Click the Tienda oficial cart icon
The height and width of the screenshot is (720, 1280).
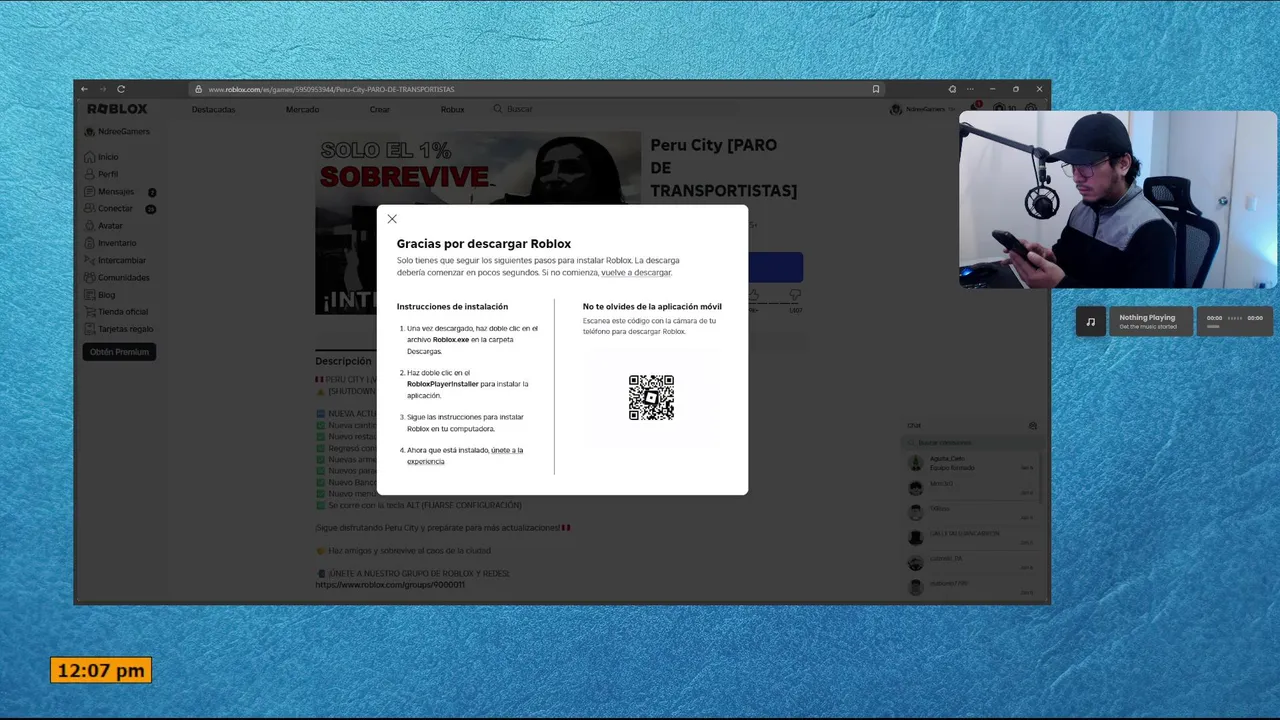[90, 312]
